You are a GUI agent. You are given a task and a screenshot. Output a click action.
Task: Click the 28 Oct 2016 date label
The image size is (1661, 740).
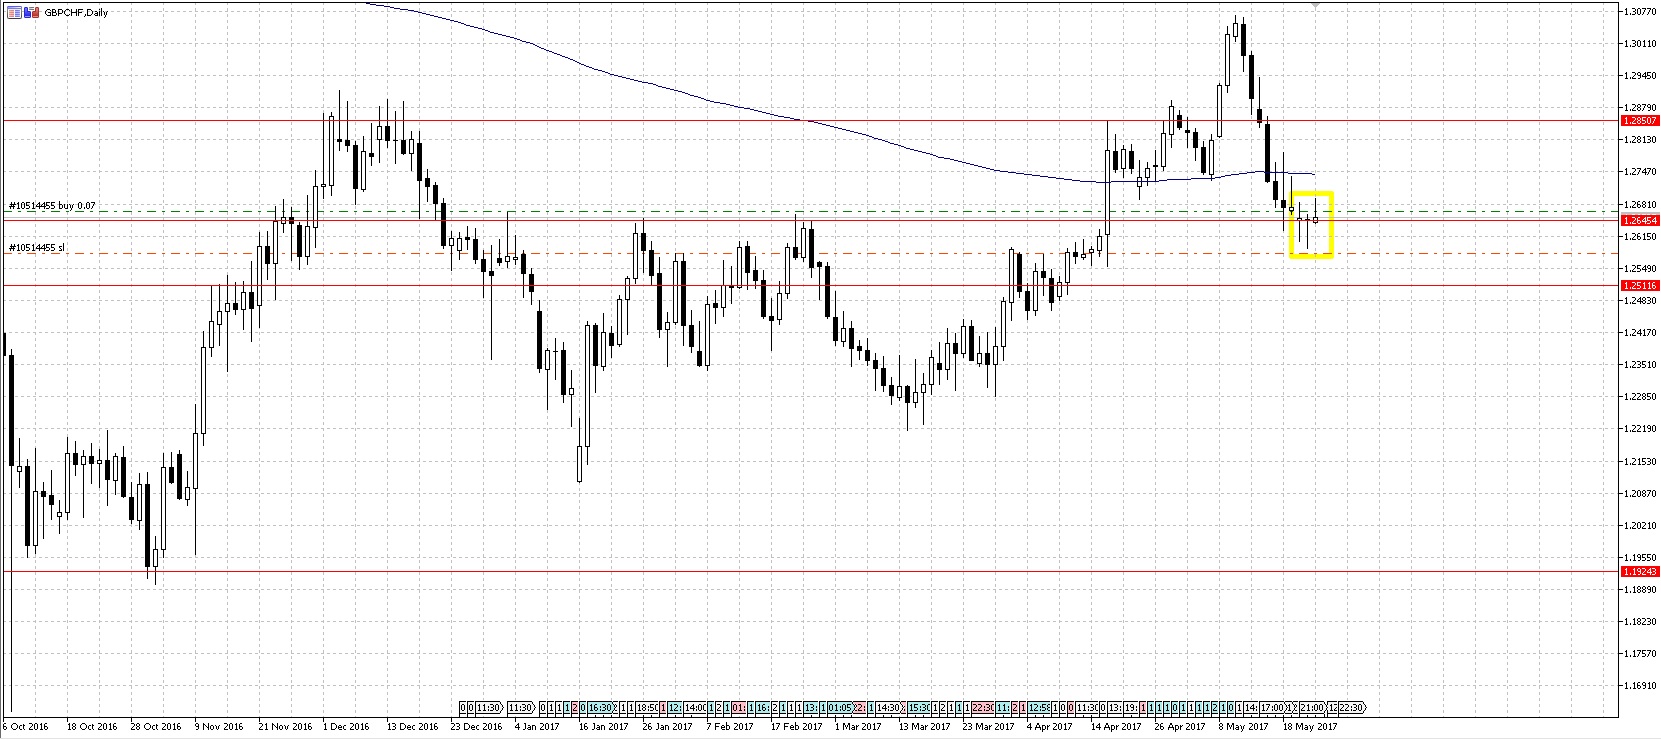(155, 727)
